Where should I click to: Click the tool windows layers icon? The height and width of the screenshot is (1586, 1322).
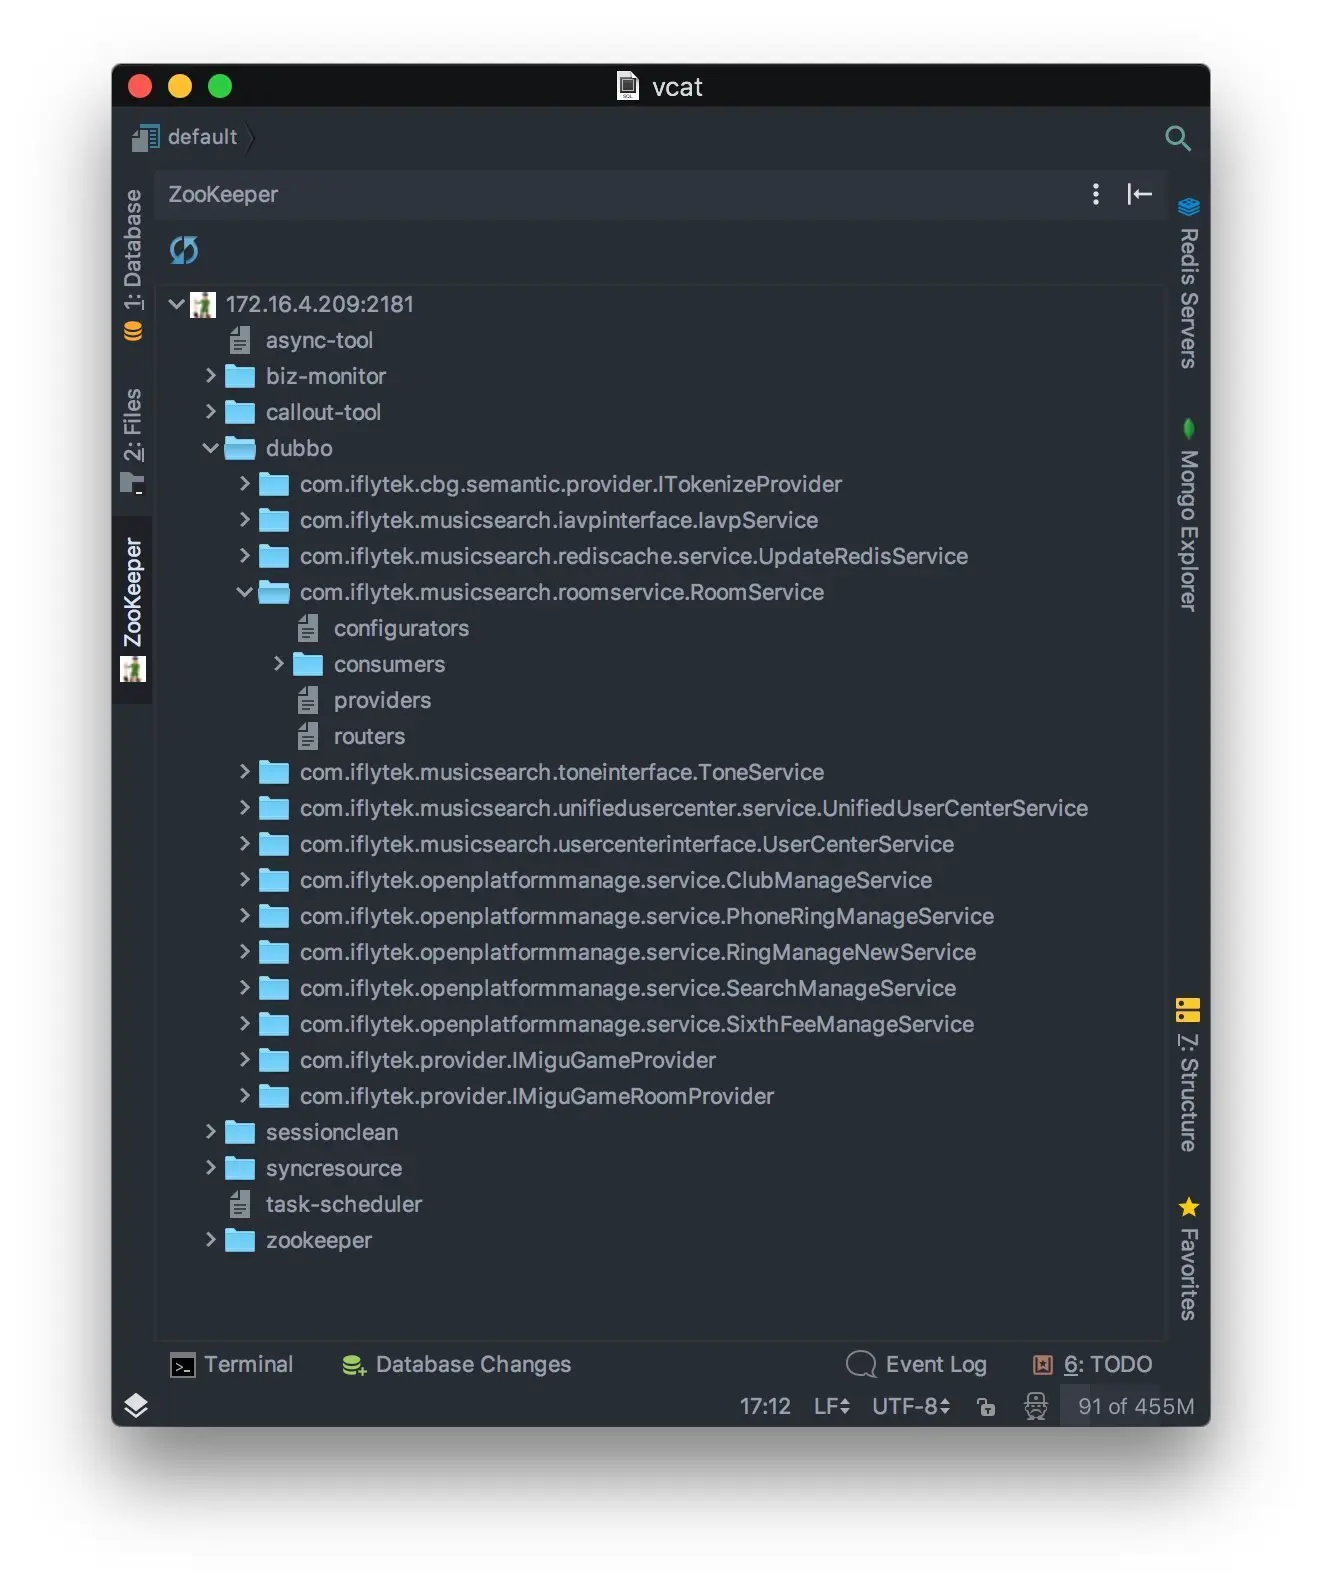coord(136,1405)
